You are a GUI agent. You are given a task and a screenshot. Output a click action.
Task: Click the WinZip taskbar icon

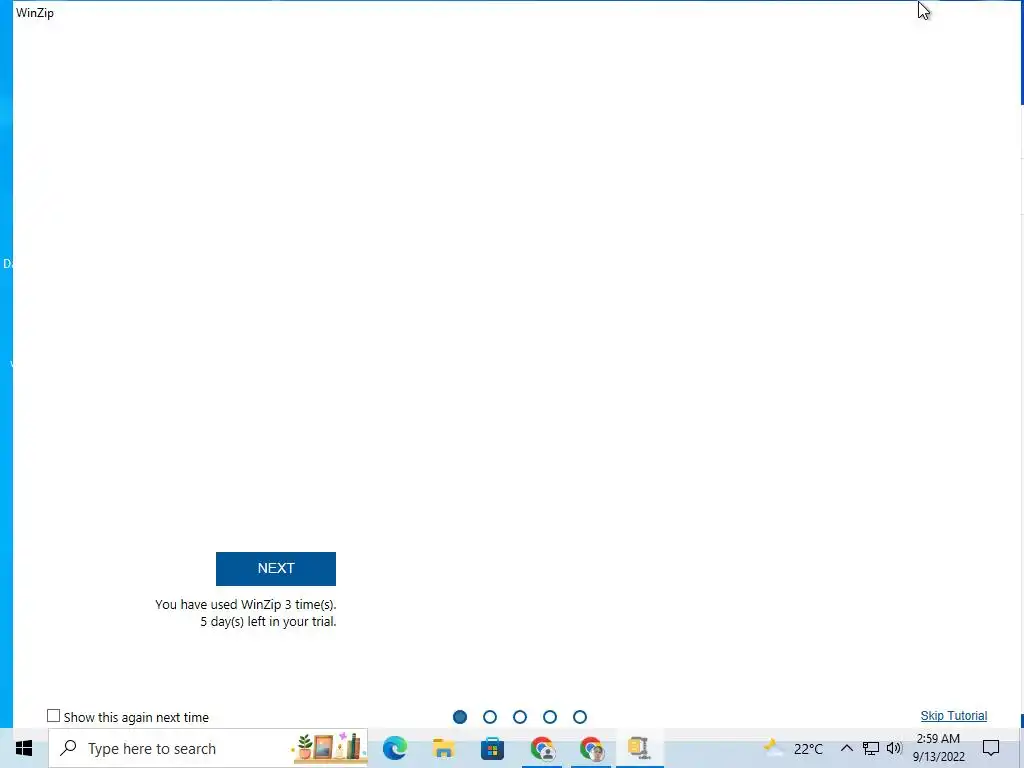(x=639, y=748)
